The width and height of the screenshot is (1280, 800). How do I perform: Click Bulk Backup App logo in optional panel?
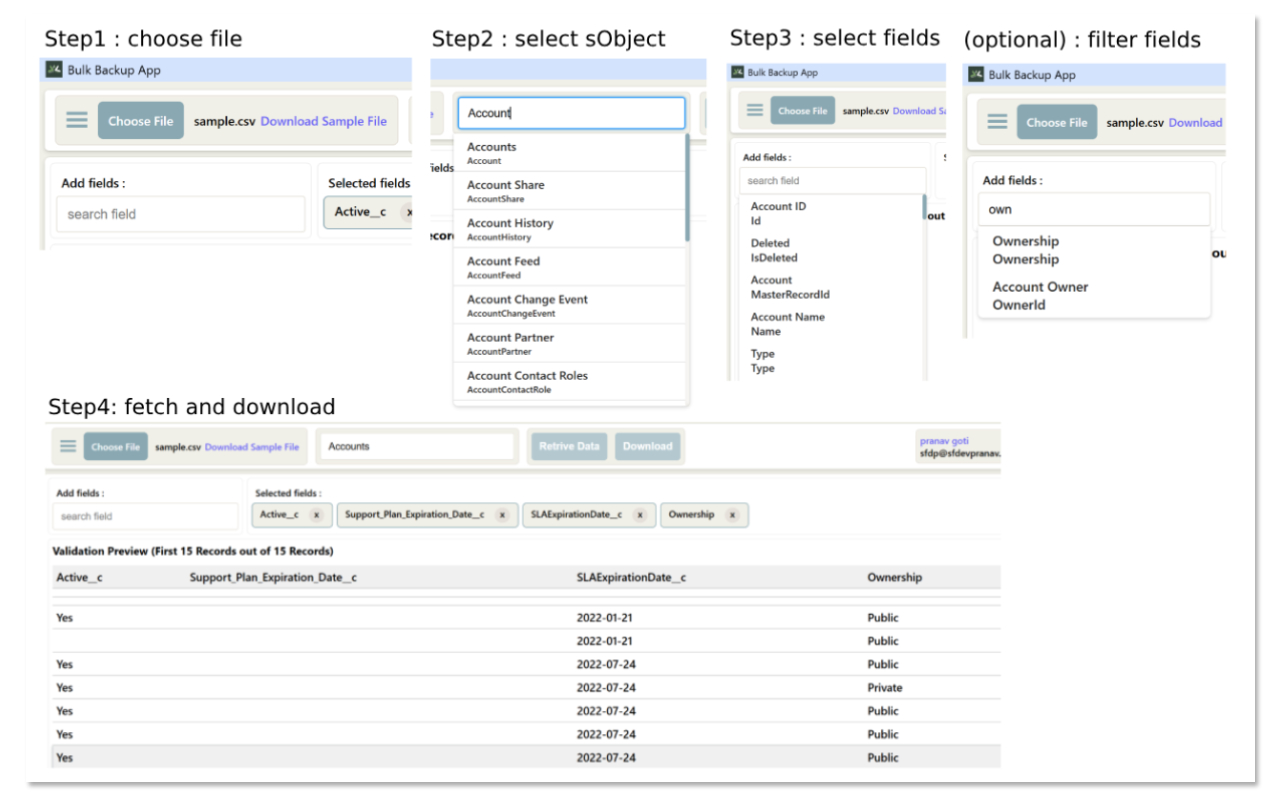[976, 74]
